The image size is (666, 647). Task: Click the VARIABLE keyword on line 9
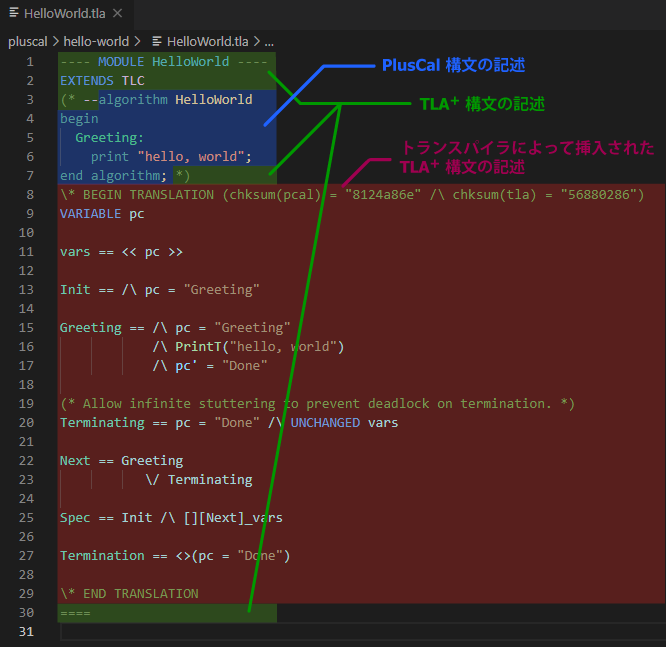91,214
